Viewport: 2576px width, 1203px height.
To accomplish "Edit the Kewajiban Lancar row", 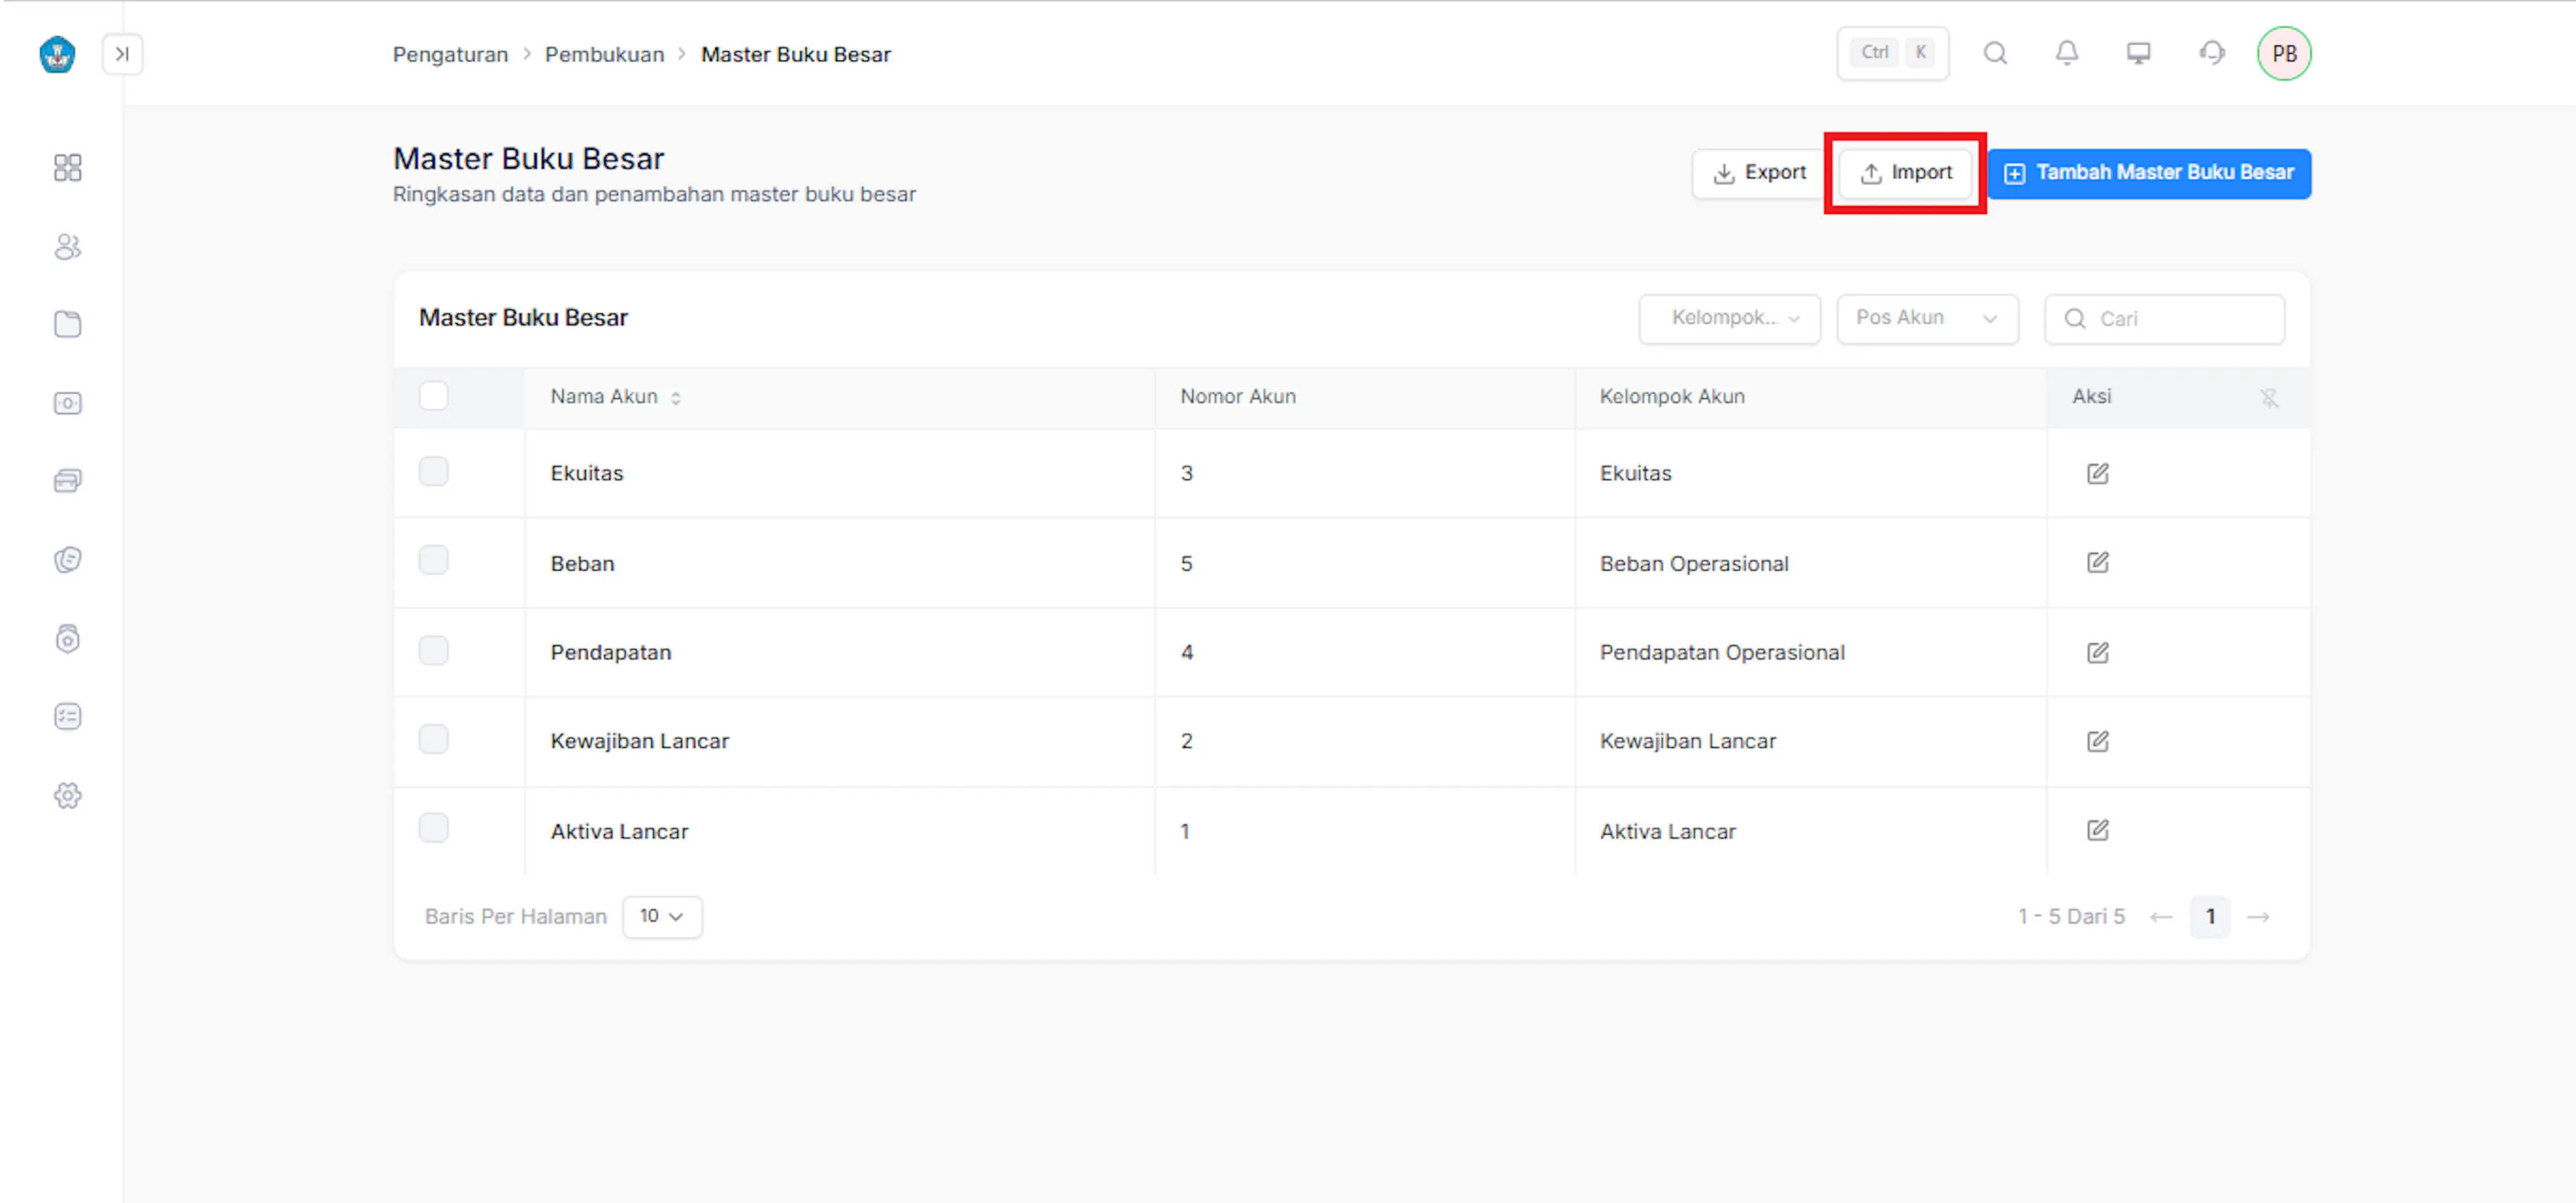I will 2097,741.
